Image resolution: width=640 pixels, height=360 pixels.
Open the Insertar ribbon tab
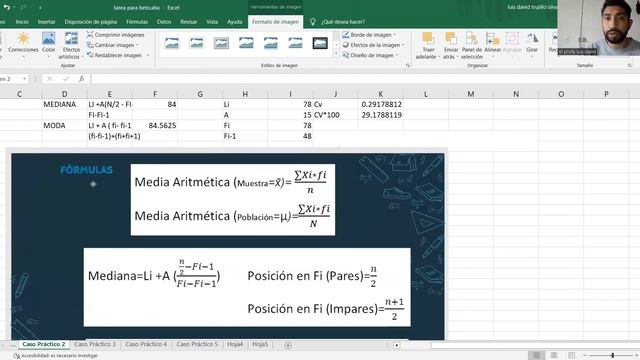[x=47, y=22]
